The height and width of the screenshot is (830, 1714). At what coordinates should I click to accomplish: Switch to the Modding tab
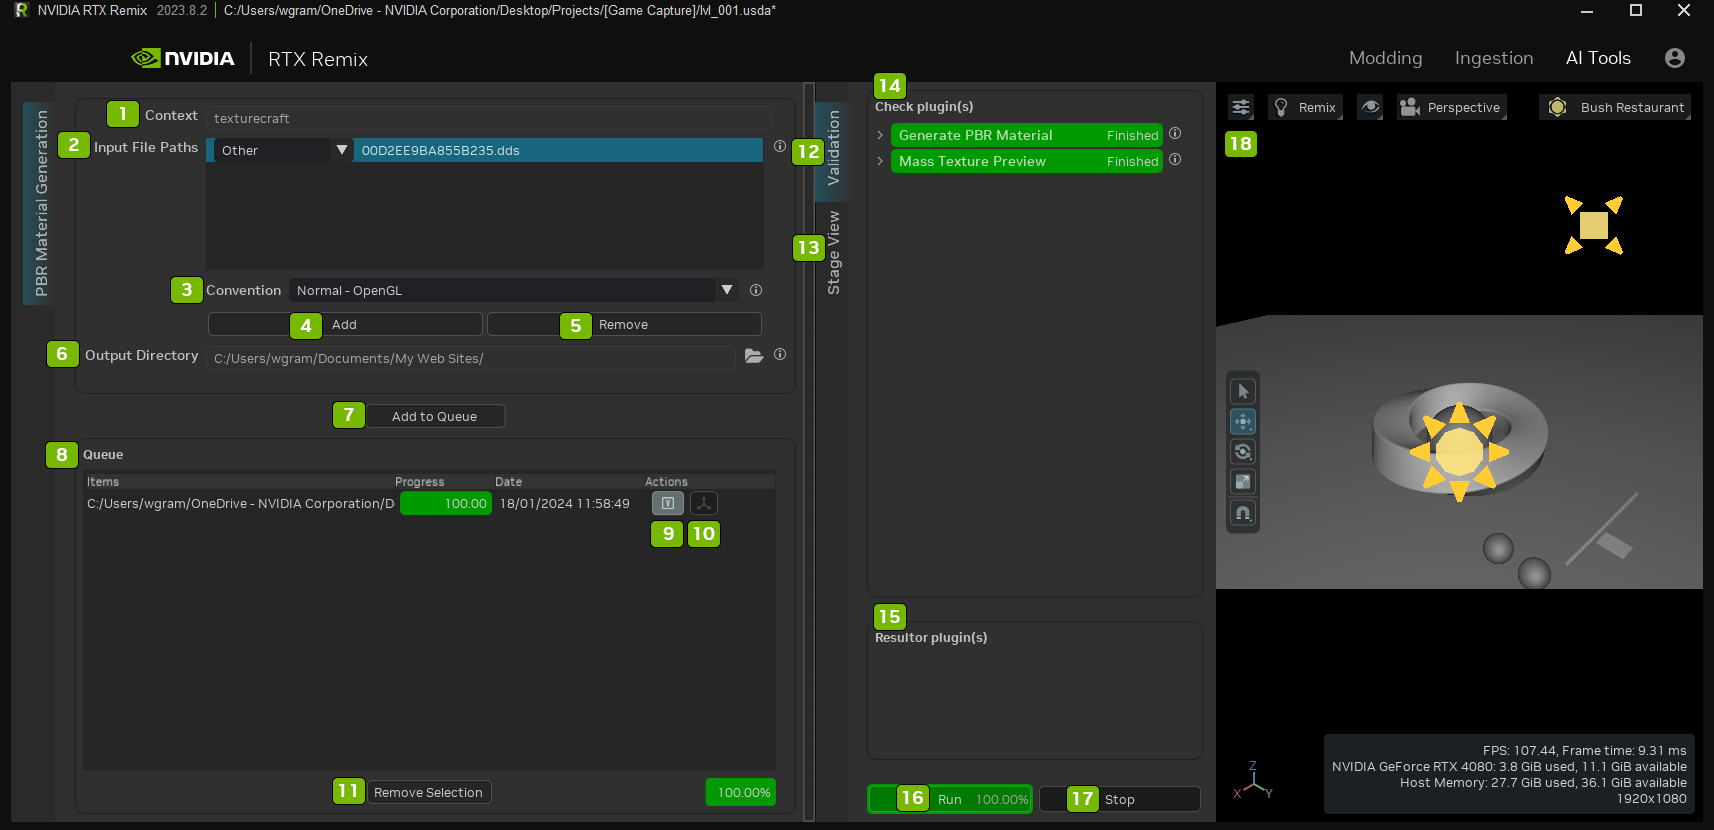point(1385,58)
